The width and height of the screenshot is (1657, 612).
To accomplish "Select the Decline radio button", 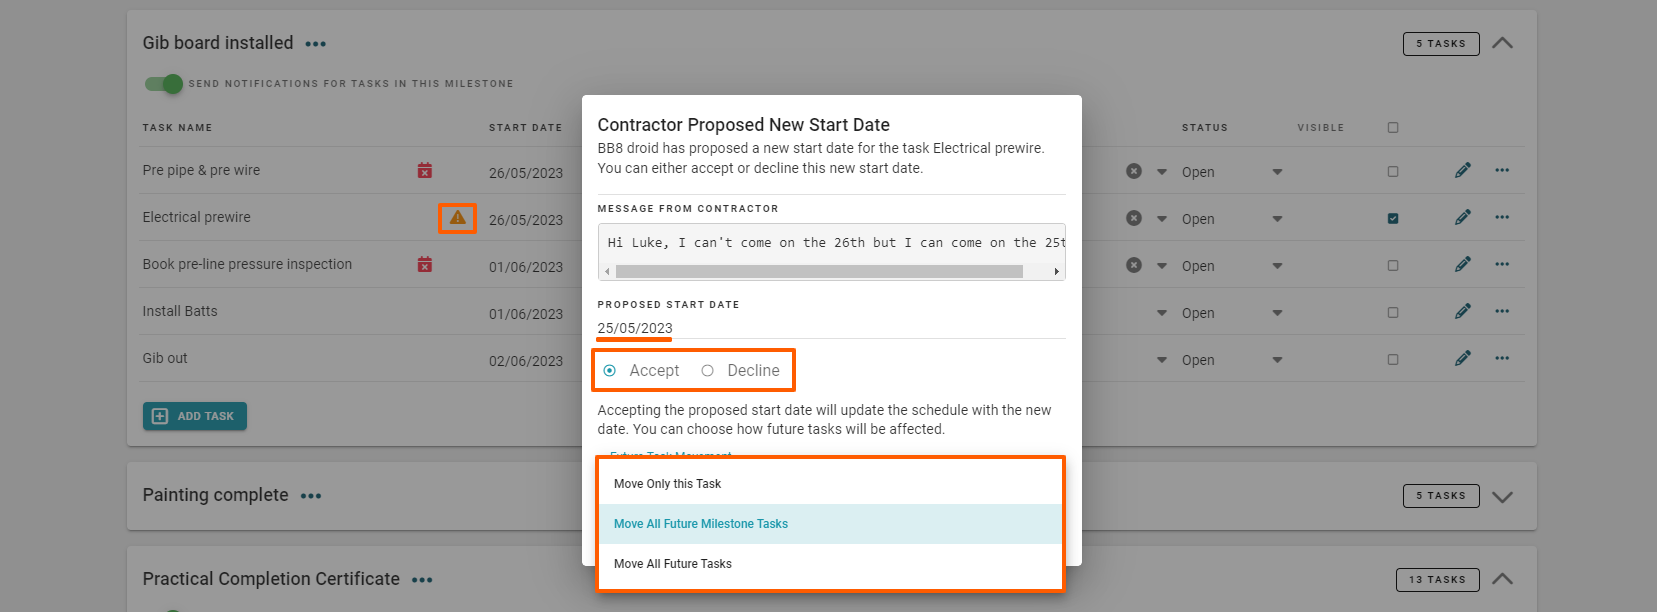I will click(x=708, y=371).
